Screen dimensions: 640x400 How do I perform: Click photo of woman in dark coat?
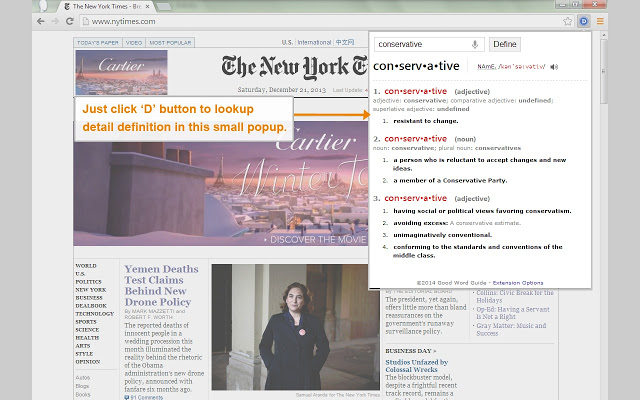click(x=295, y=327)
